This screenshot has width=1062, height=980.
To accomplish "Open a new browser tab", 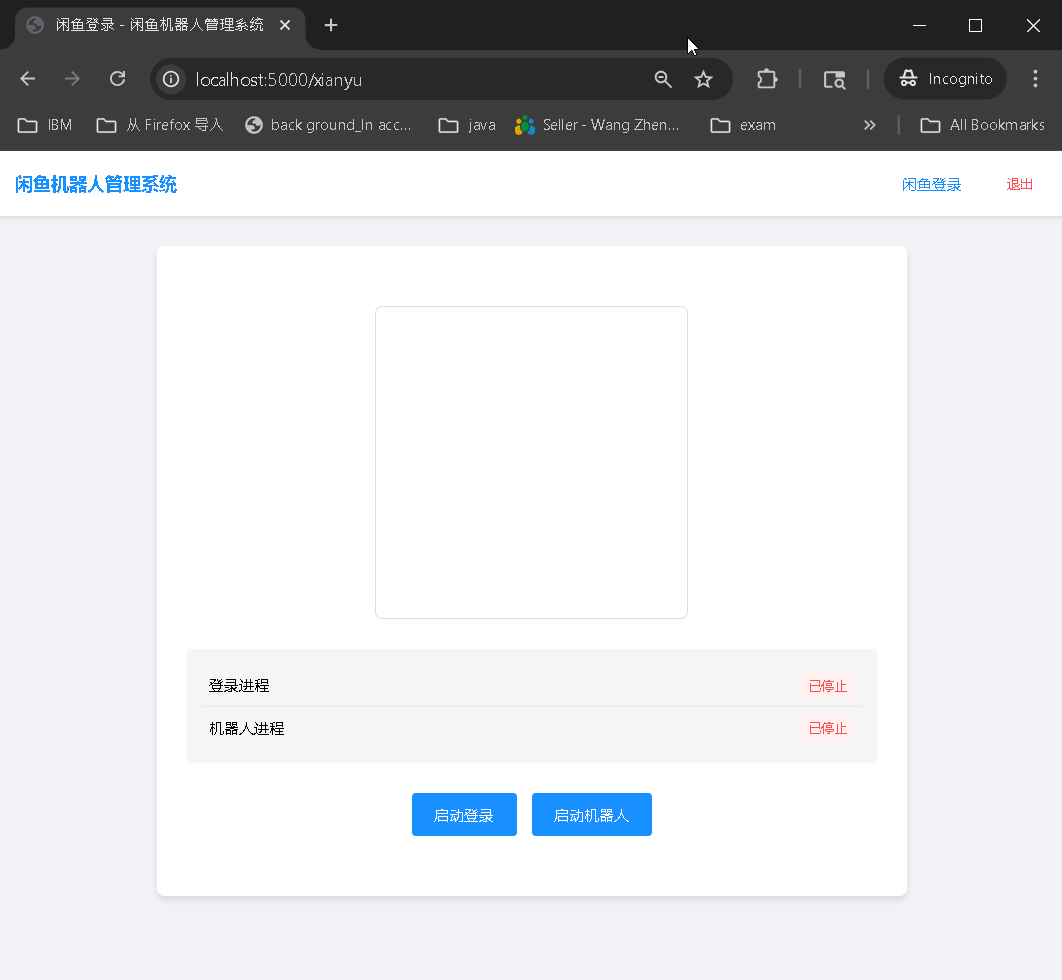I will point(330,26).
